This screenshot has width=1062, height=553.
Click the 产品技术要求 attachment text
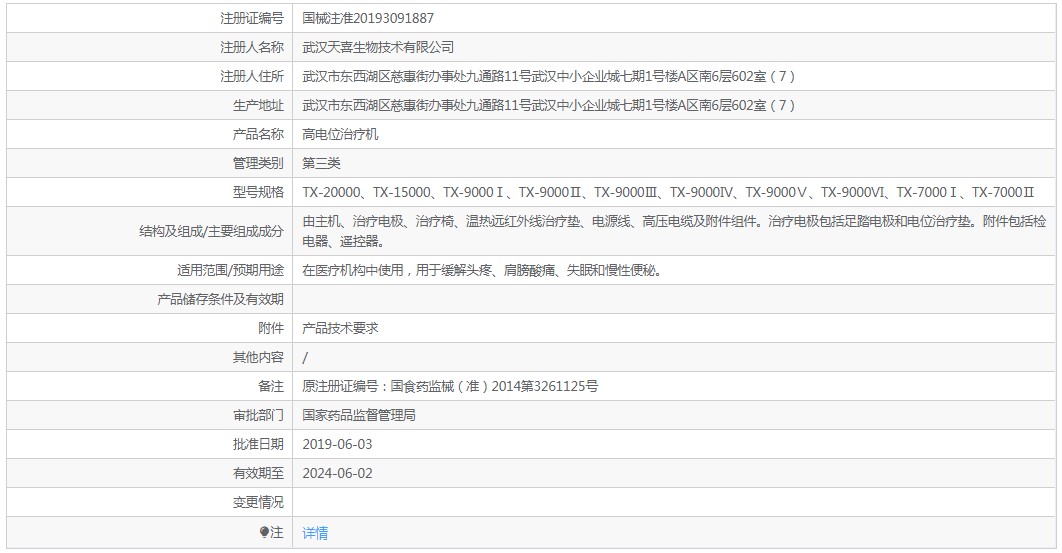point(340,329)
